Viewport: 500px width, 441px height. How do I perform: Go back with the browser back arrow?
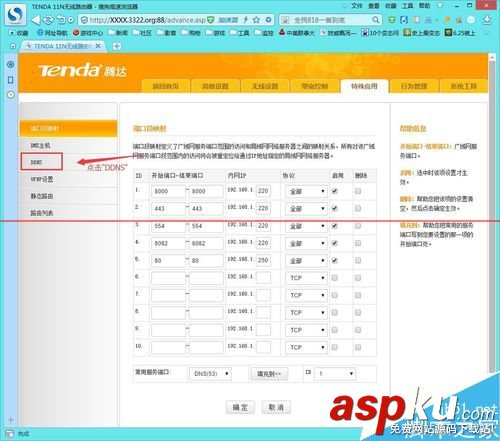click(36, 20)
